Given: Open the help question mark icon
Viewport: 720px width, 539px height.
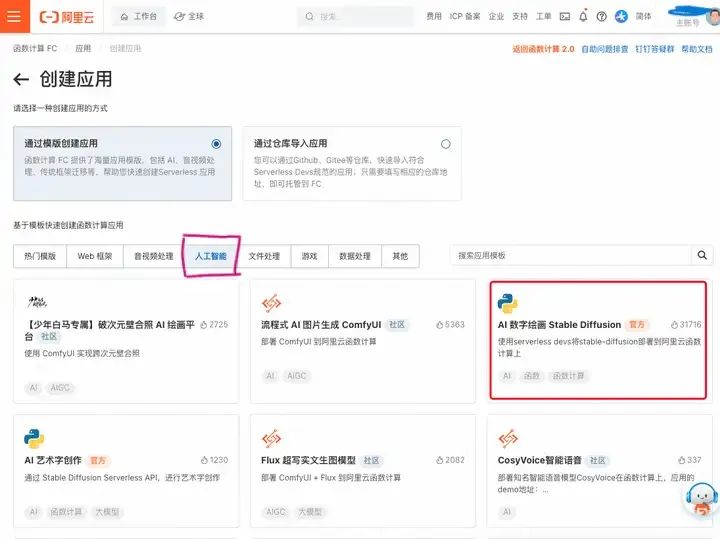Looking at the screenshot, I should click(602, 17).
